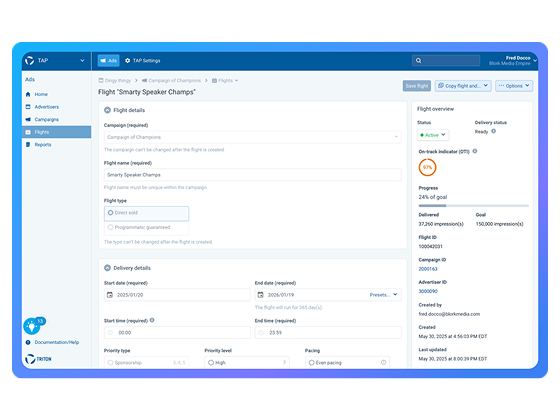Click the On-track indicator info icon
560x420 pixels.
(475, 151)
